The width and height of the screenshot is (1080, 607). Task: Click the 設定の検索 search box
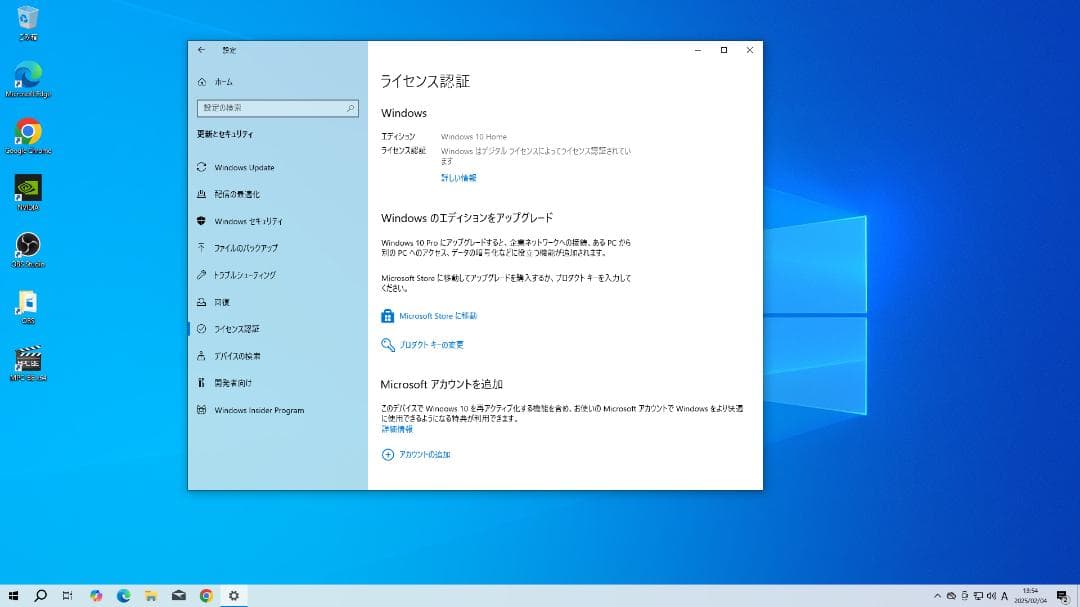(277, 107)
